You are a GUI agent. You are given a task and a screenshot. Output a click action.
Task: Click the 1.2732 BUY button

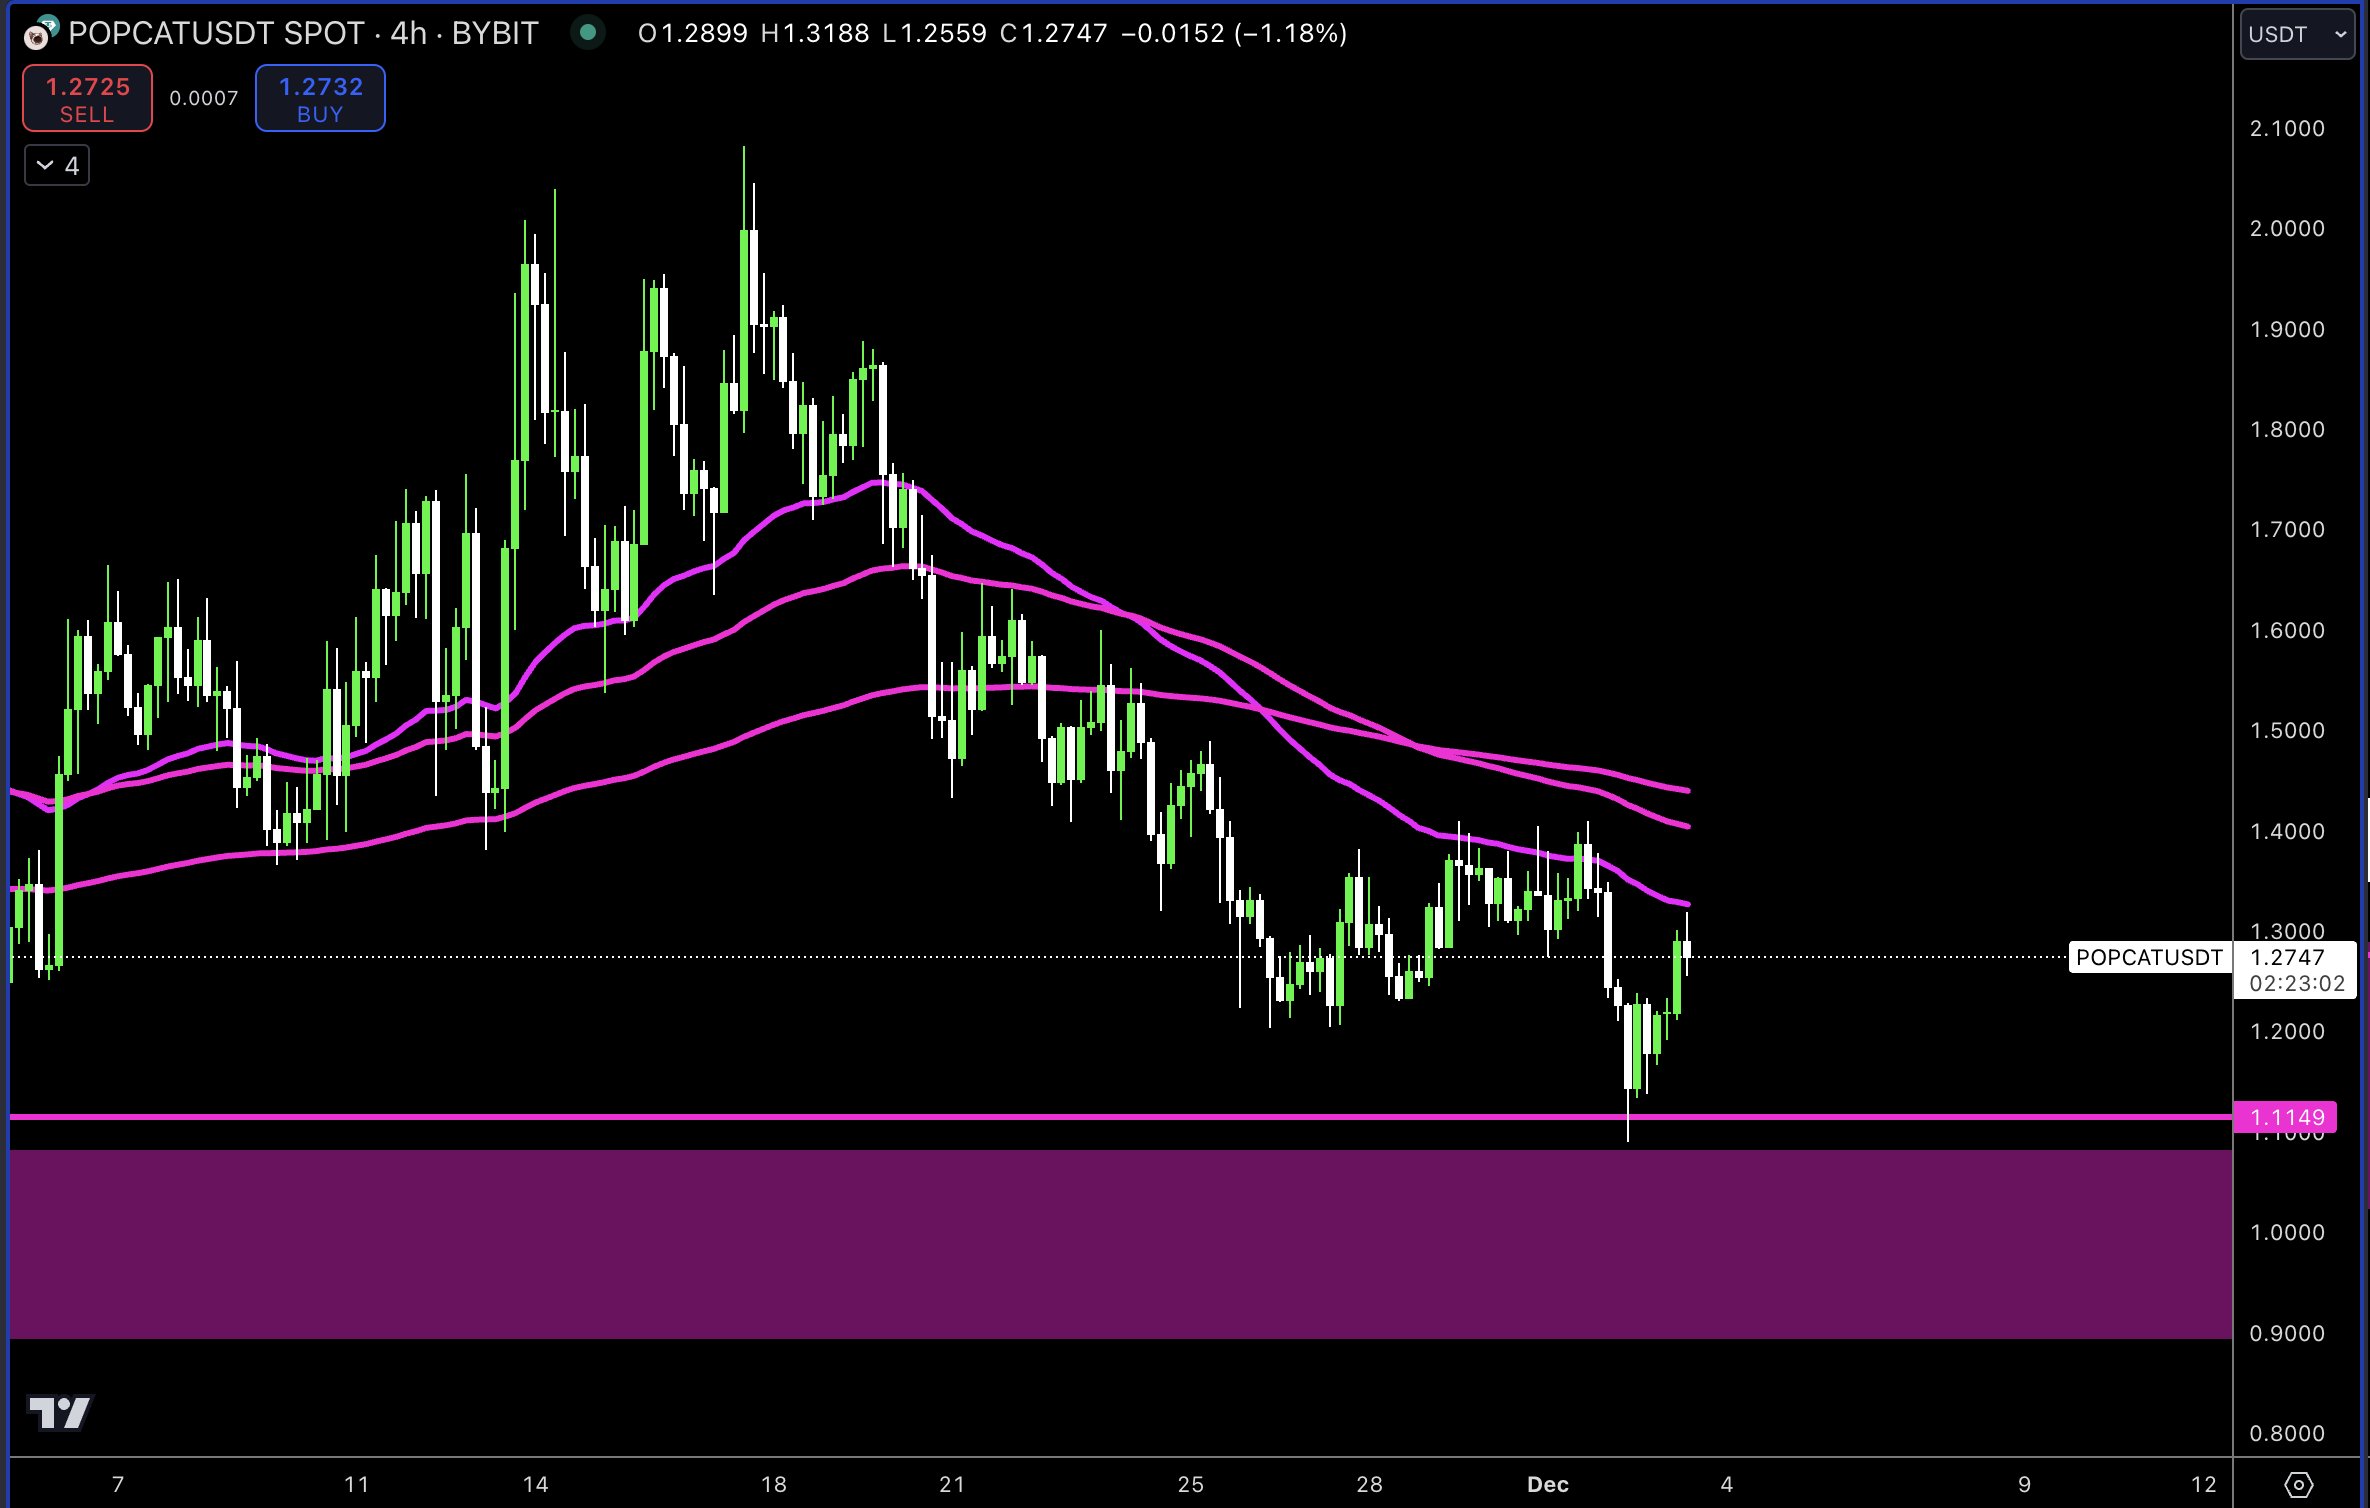coord(320,98)
